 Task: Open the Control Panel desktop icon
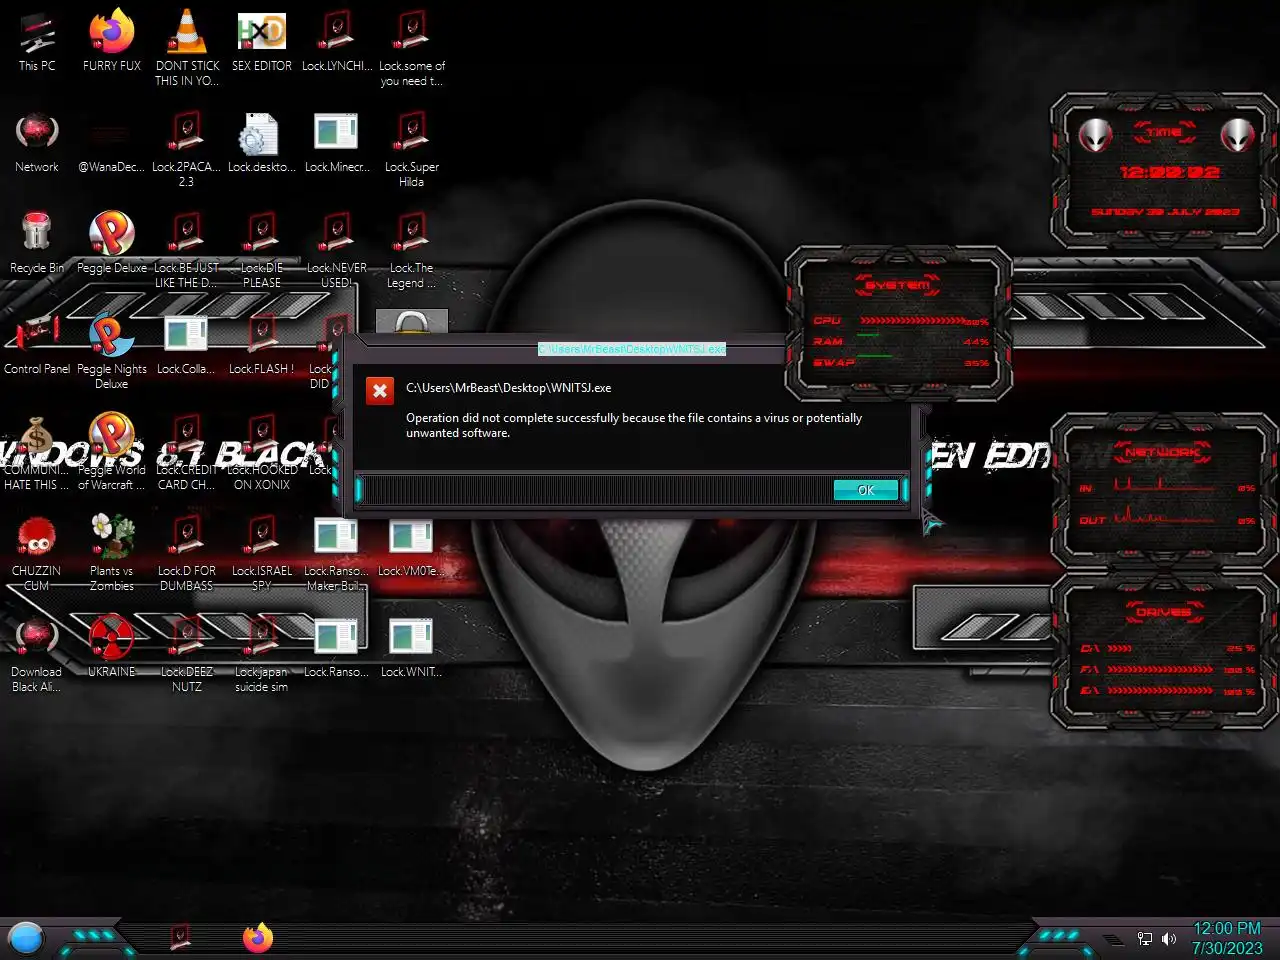coord(37,345)
